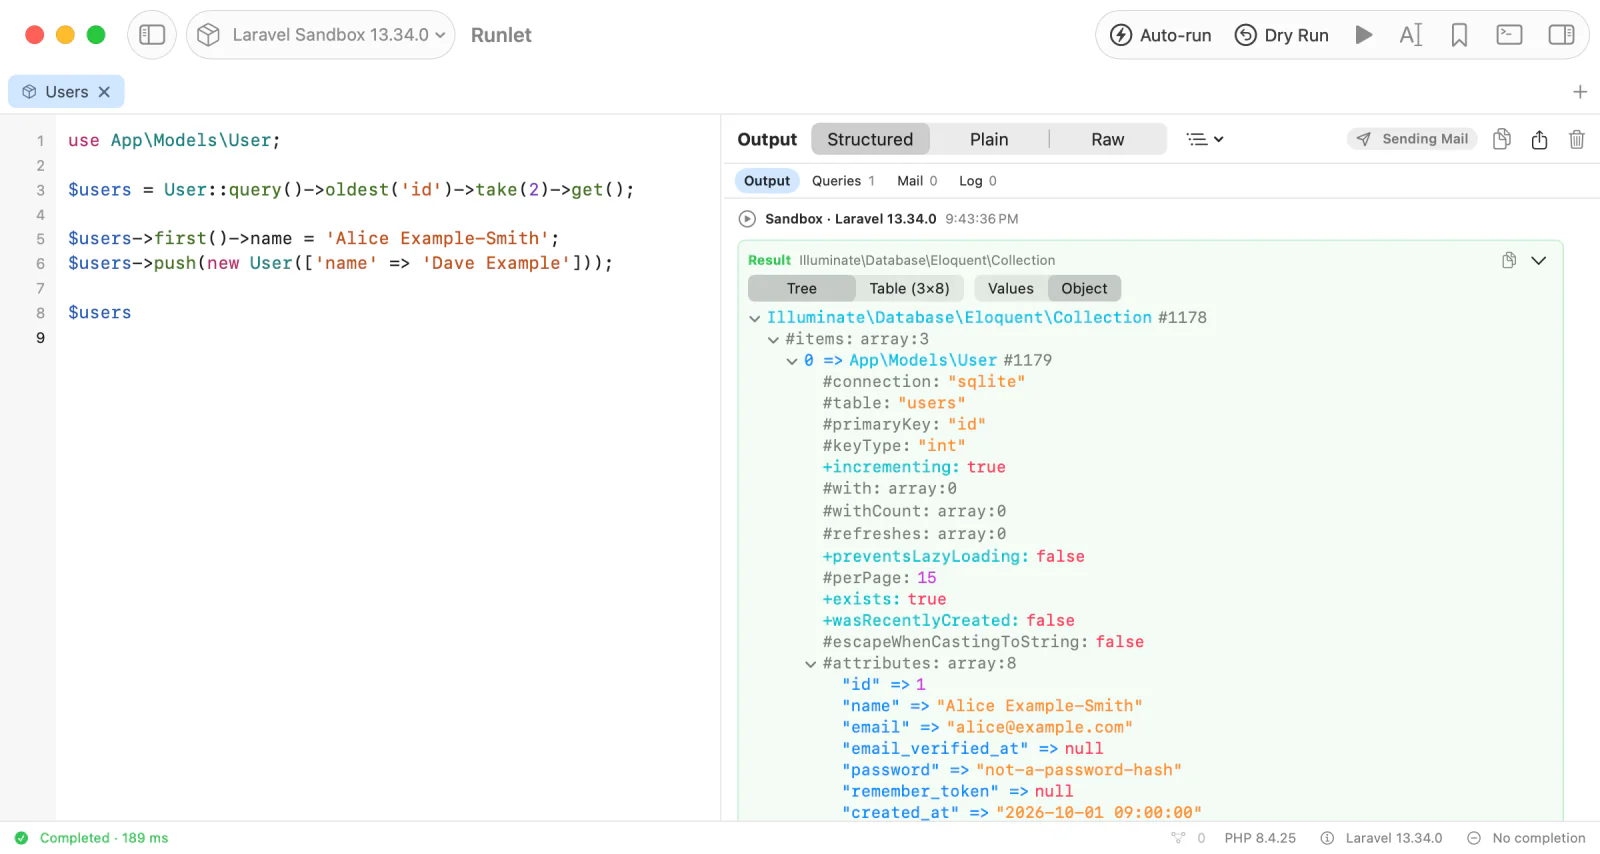Collapse the Eloquent Collection root node
Viewport: 1600px width, 854px height.
[755, 318]
